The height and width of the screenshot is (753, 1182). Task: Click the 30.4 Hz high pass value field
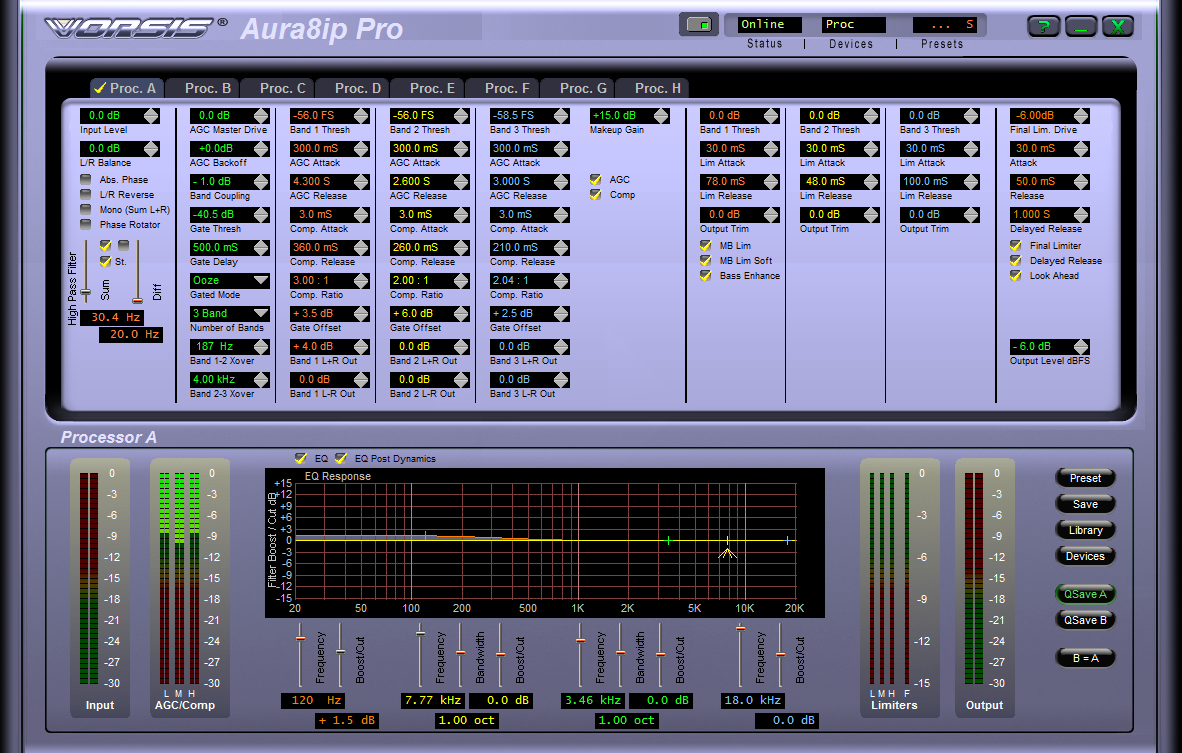coord(112,317)
